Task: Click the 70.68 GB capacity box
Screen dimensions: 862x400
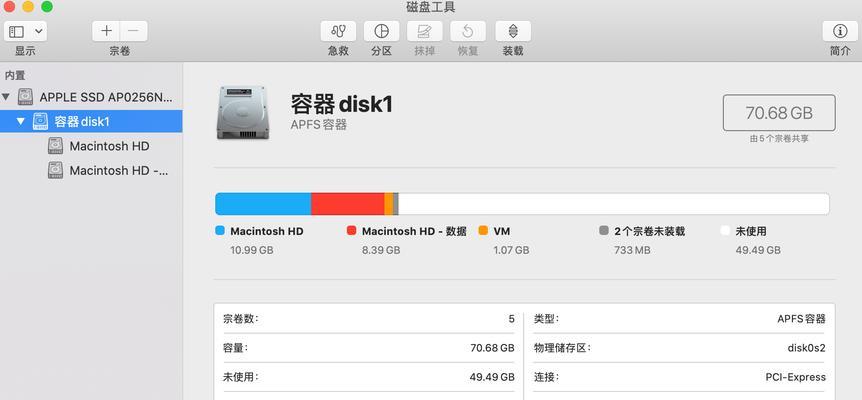Action: pyautogui.click(x=779, y=113)
